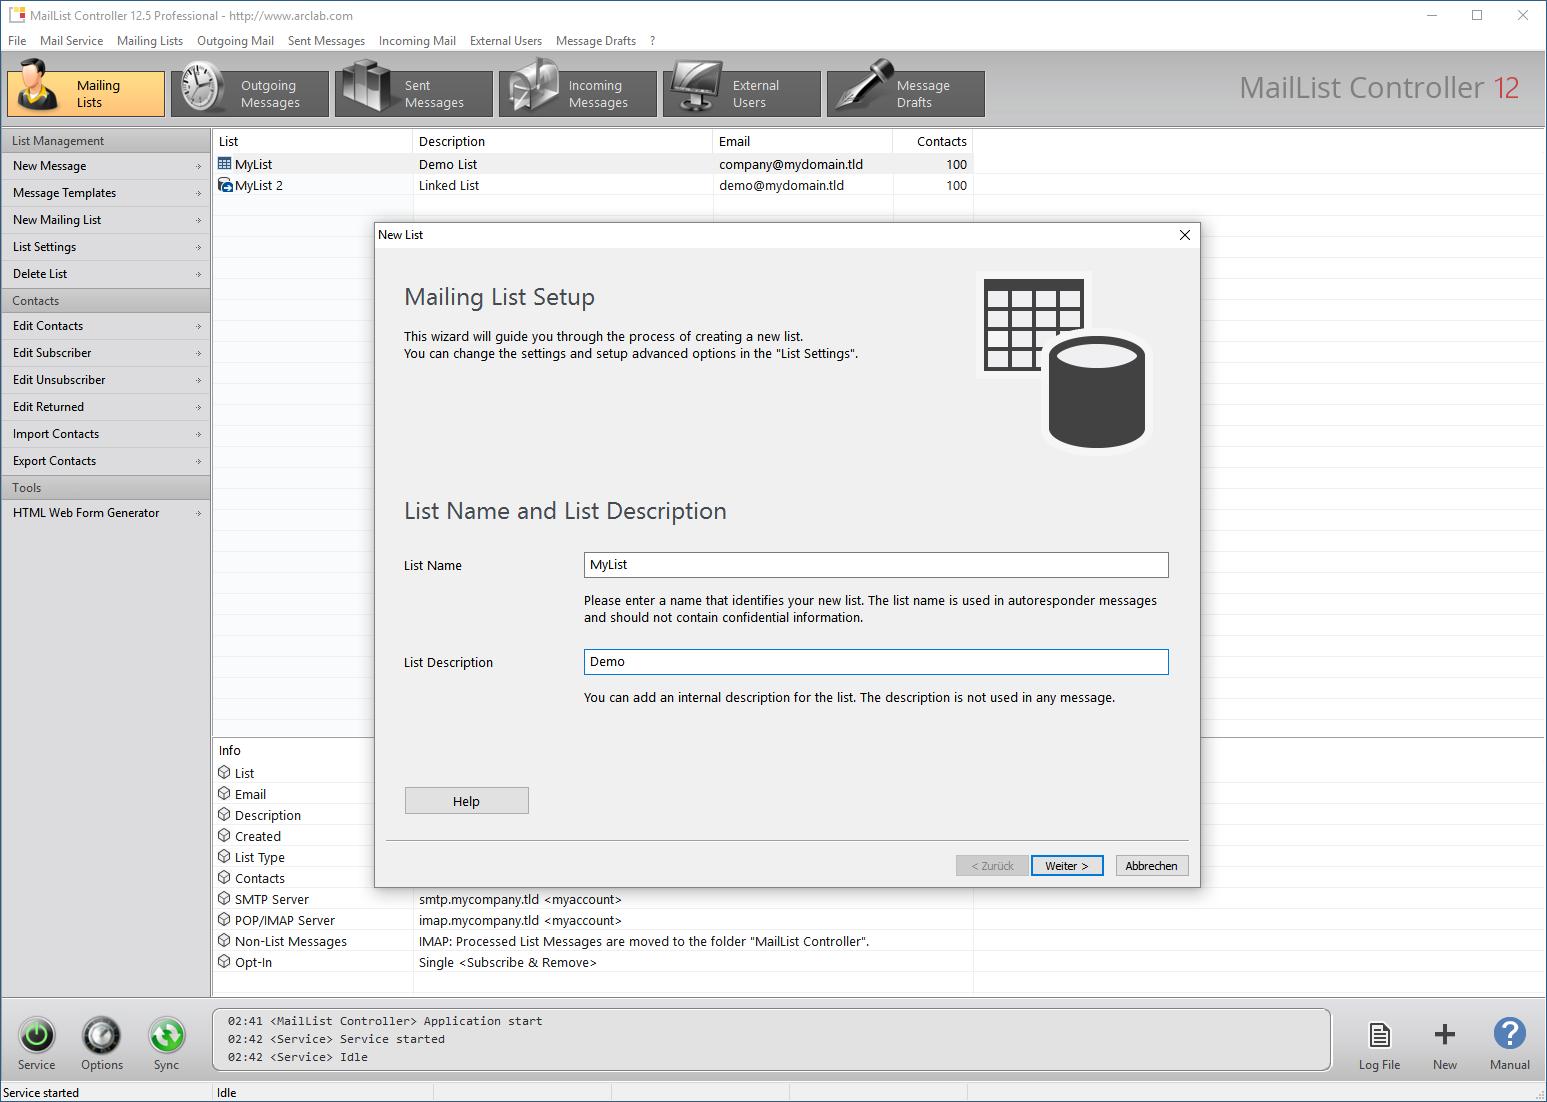Click the Sync icon

pos(167,1036)
